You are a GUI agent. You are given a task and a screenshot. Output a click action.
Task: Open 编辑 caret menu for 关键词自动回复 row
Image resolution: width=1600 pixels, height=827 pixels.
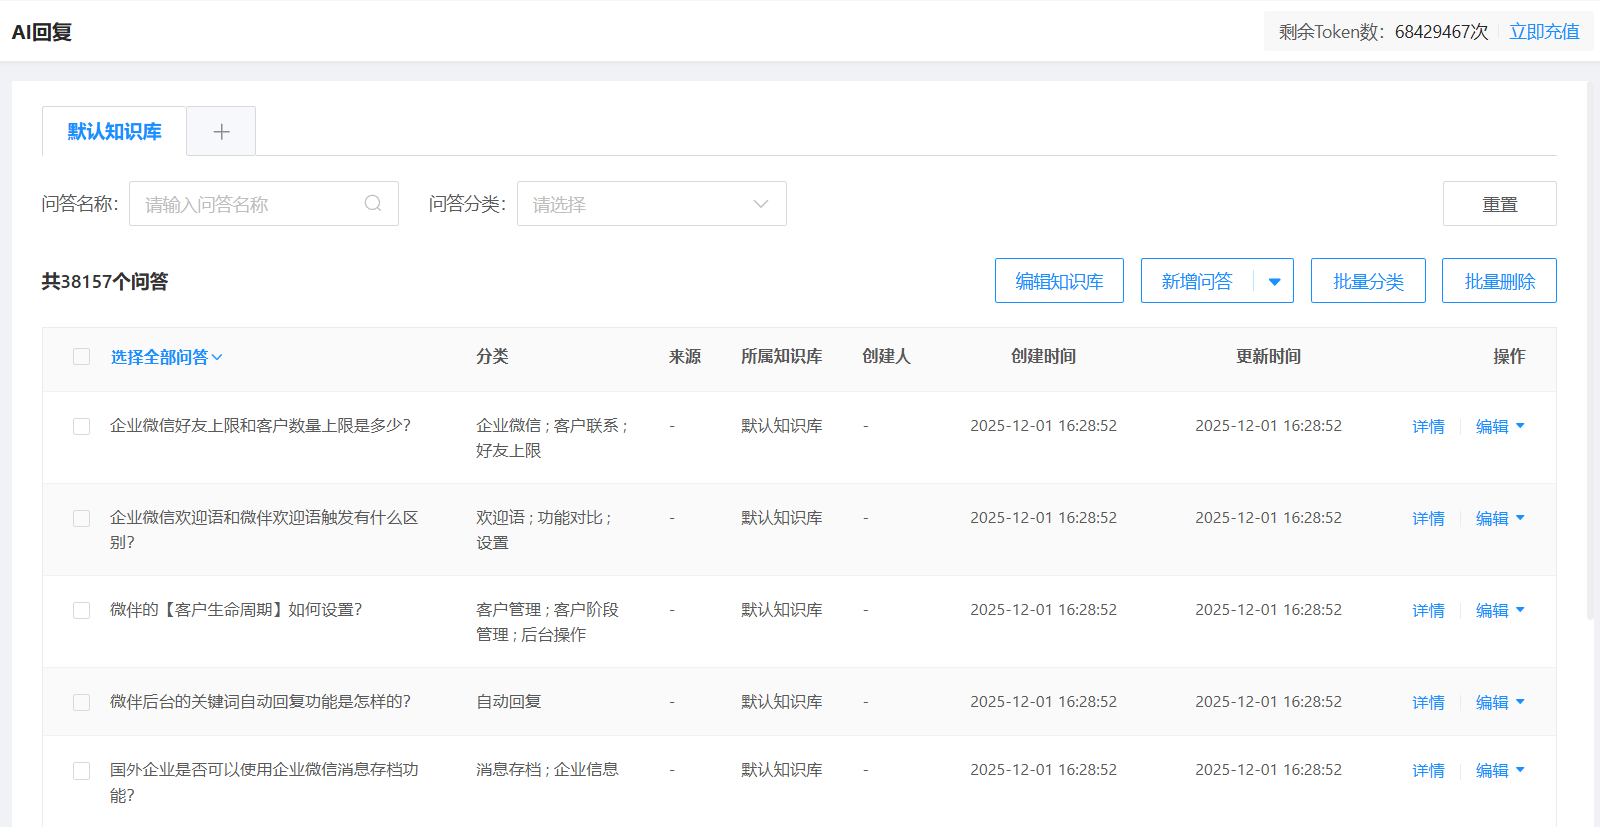tap(1520, 702)
